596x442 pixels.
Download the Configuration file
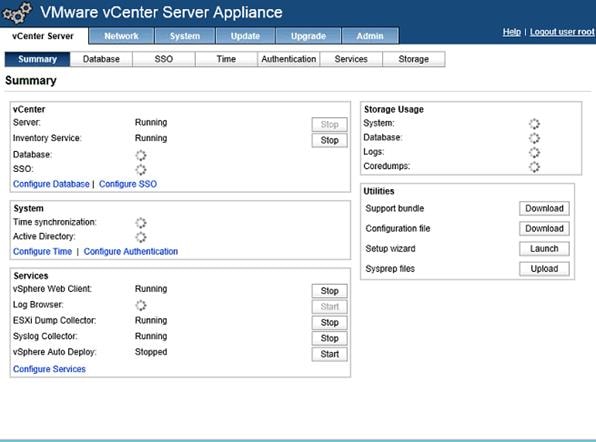544,228
